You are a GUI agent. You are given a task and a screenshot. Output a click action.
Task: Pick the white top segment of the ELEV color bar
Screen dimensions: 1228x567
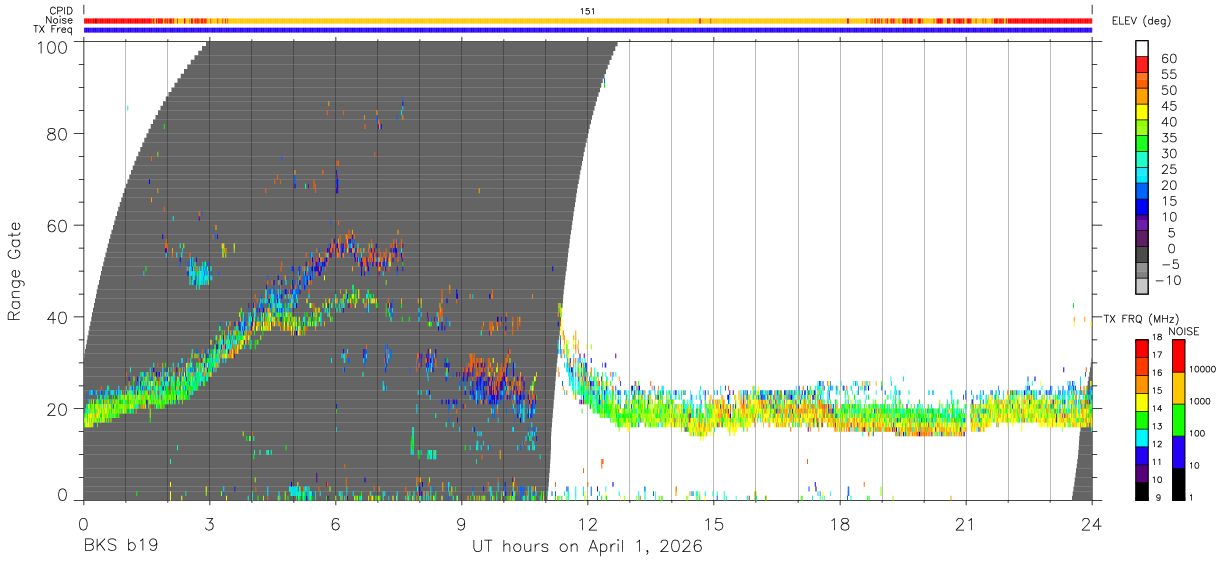click(1142, 49)
